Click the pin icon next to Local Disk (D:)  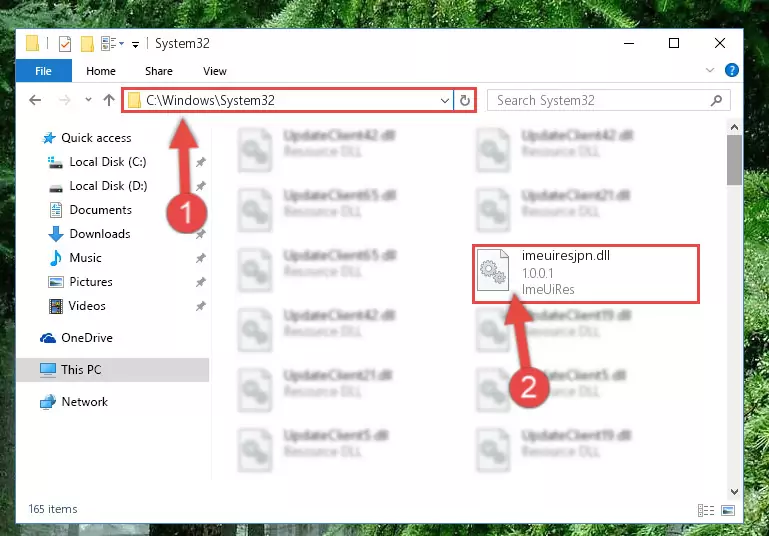pyautogui.click(x=201, y=186)
